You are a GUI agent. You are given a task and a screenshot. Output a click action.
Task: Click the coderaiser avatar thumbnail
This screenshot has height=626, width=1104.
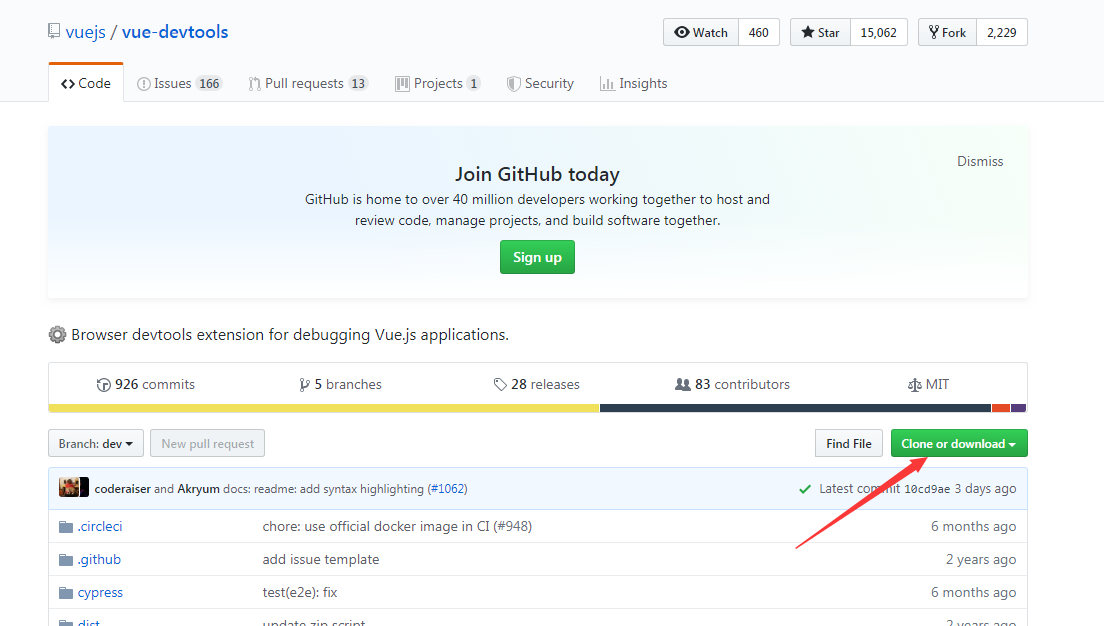[x=69, y=487]
